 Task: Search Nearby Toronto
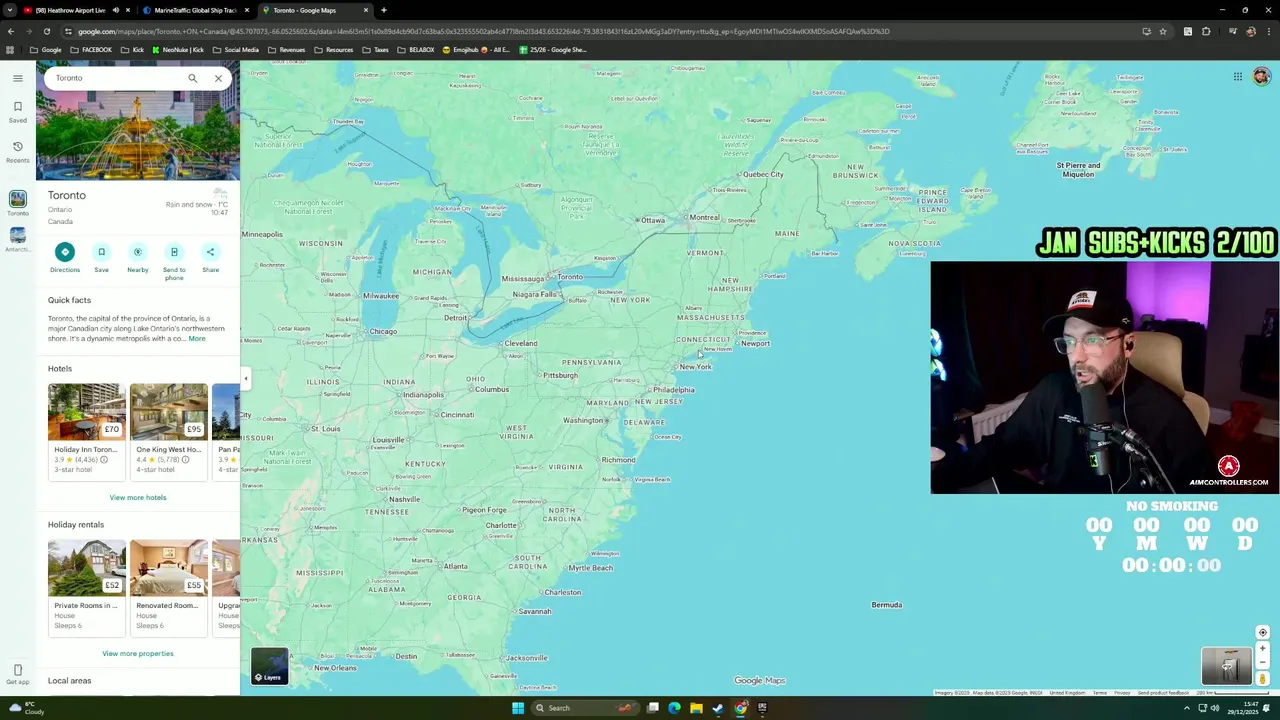tap(138, 257)
